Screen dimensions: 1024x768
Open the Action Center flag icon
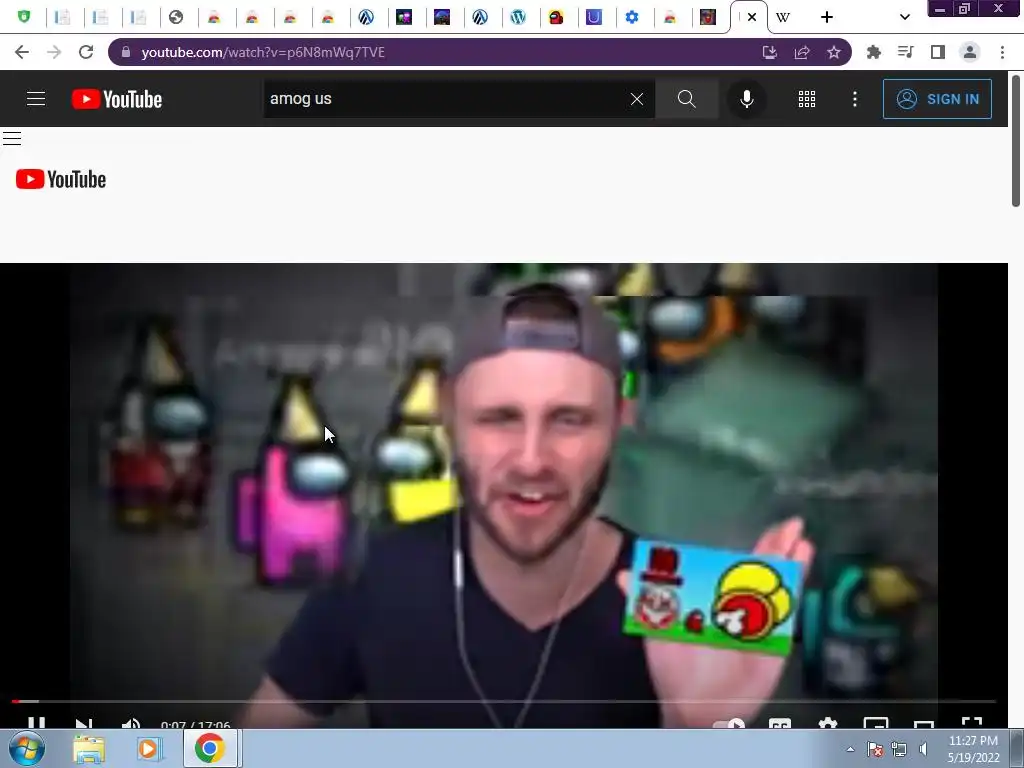(875, 749)
